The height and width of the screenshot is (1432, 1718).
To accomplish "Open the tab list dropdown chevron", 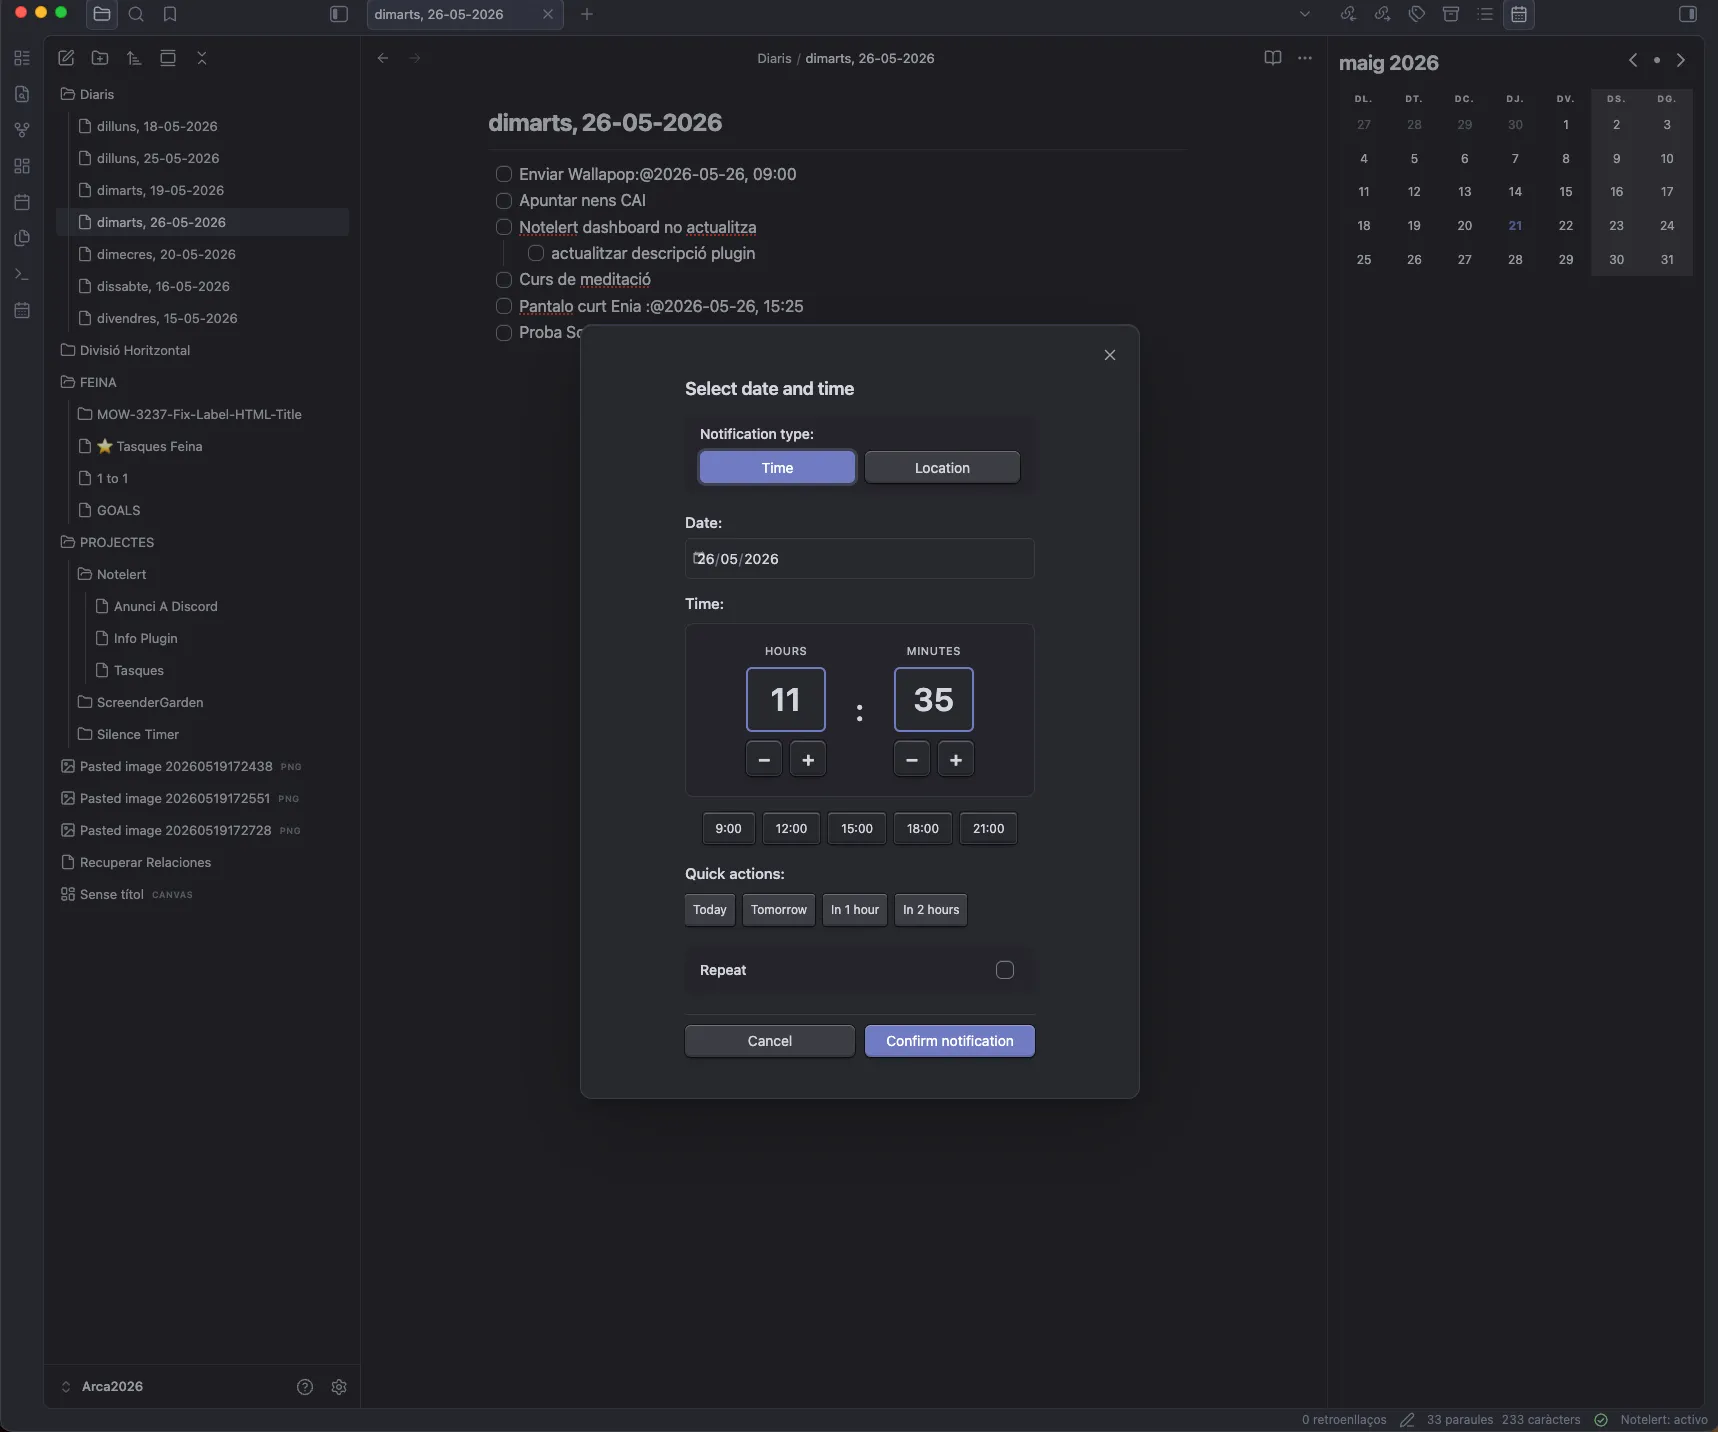I will click(1305, 14).
